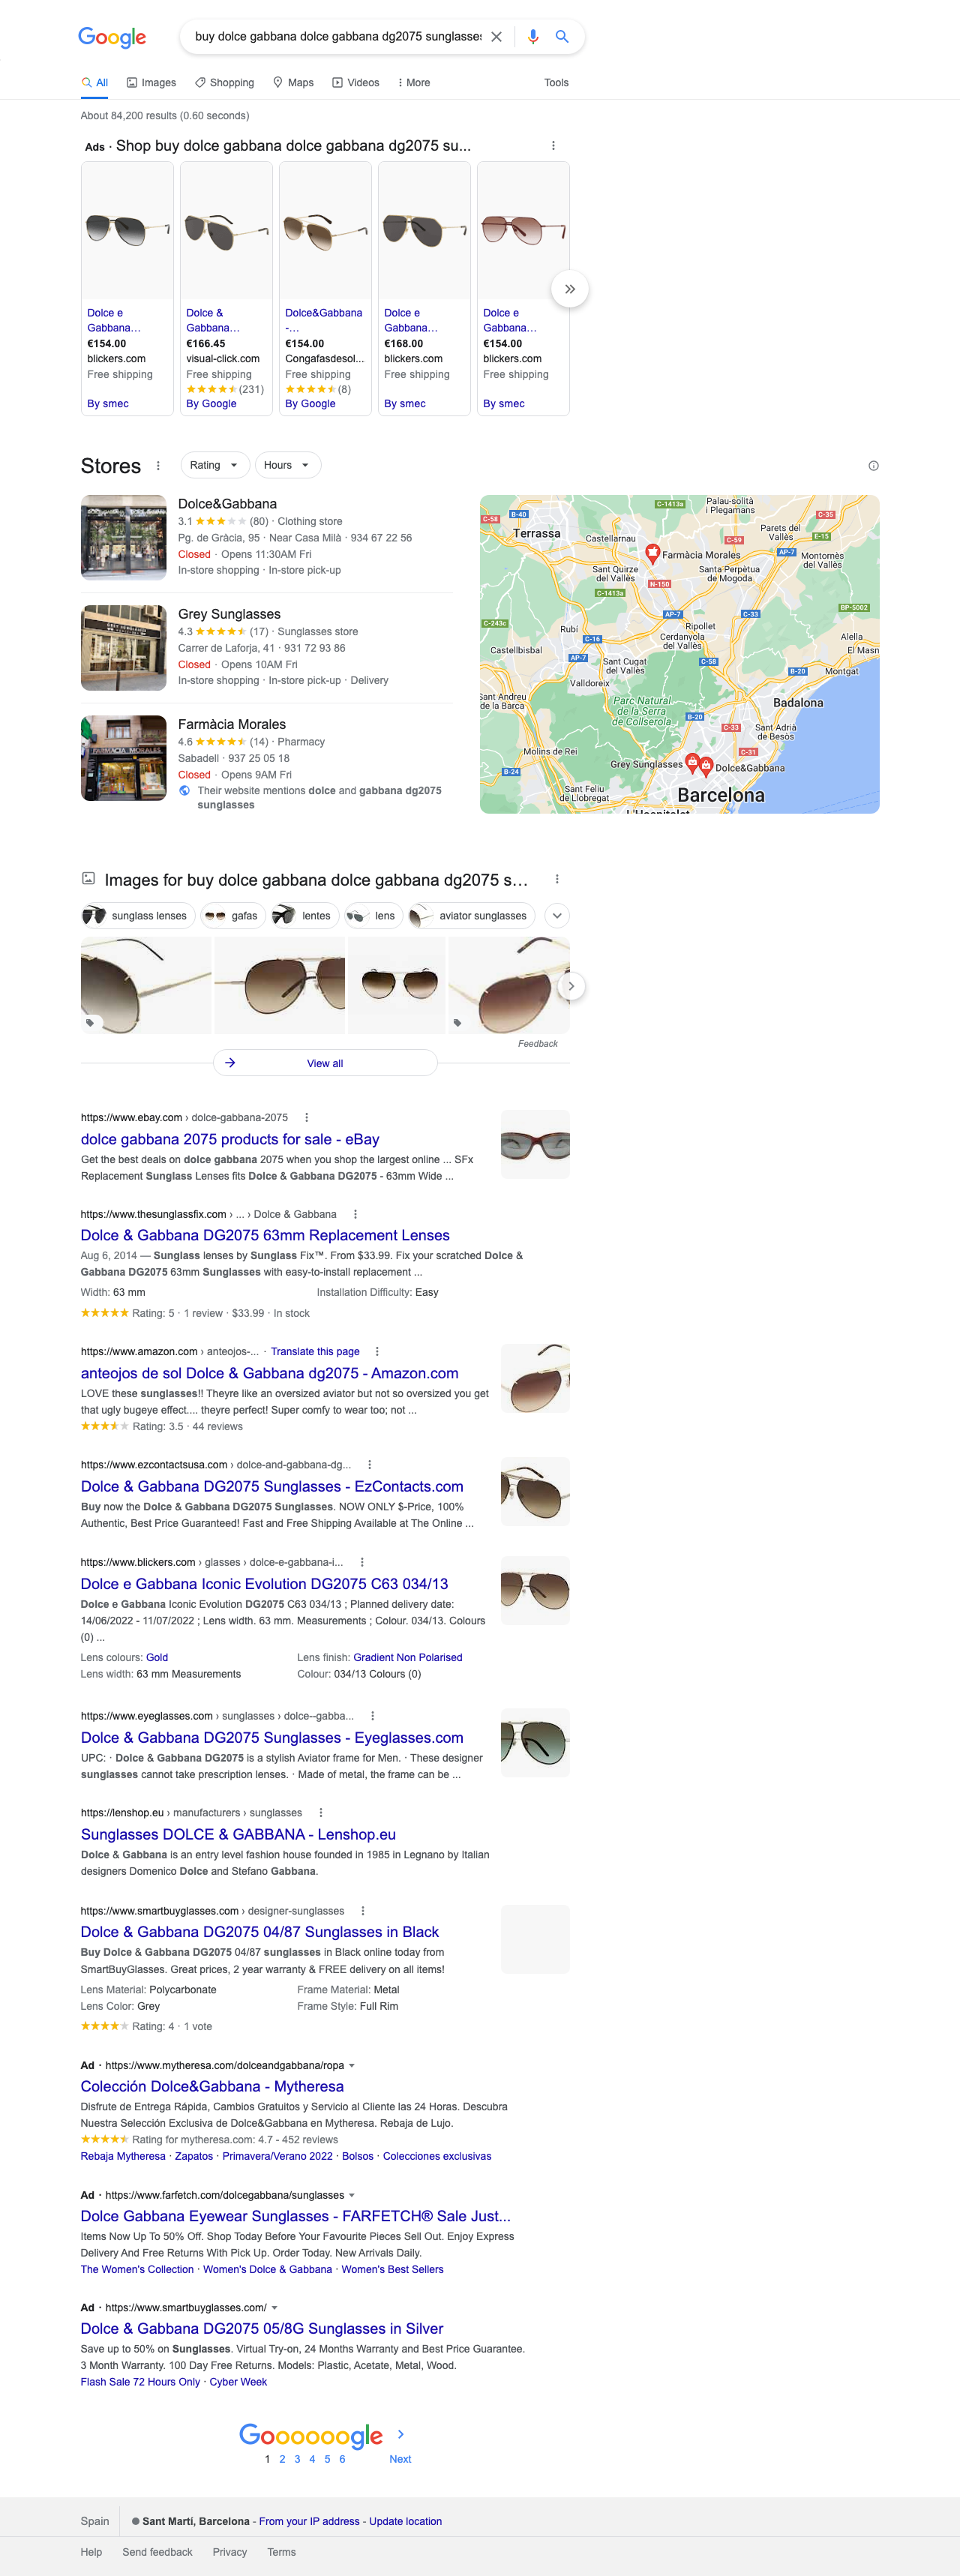Screen dimensions: 960x2576
Task: Click the microphone voice search icon
Action: [533, 37]
